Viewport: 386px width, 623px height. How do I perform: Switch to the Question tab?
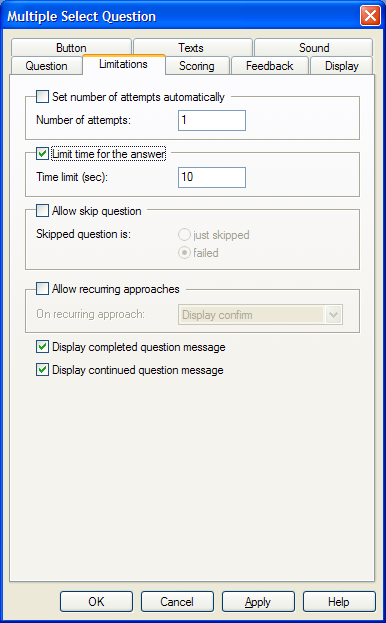(47, 66)
